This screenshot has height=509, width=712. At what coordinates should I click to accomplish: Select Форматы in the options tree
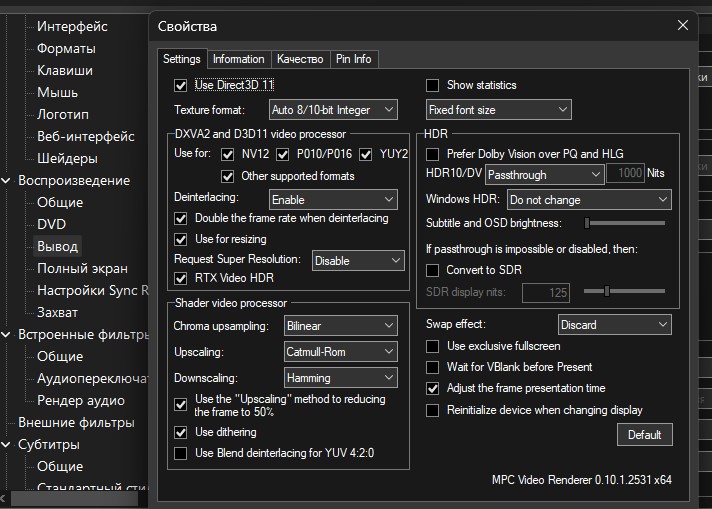pyautogui.click(x=66, y=49)
